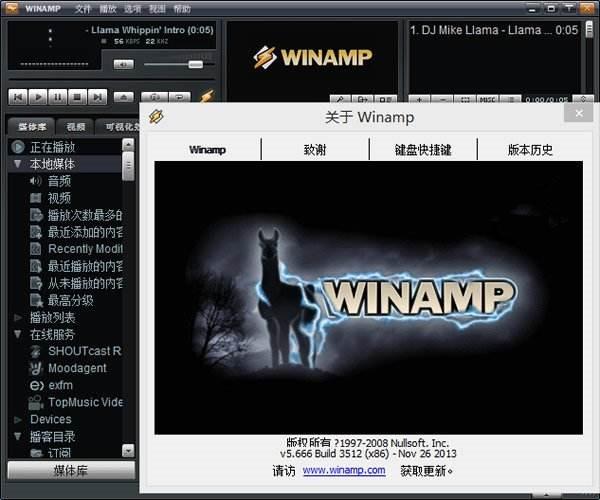The image size is (600, 500).
Task: Close the 关于 Winamp dialog
Action: tap(579, 113)
